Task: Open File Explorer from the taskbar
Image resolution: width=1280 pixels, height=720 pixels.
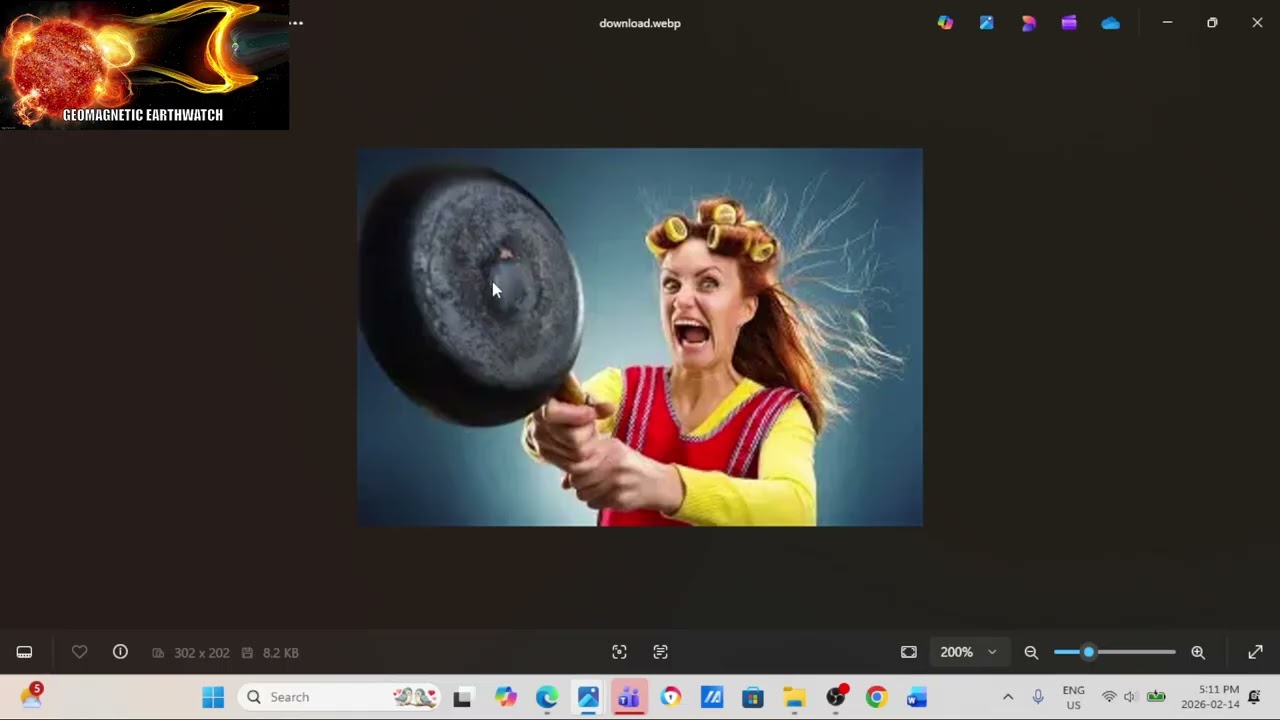Action: coord(794,697)
